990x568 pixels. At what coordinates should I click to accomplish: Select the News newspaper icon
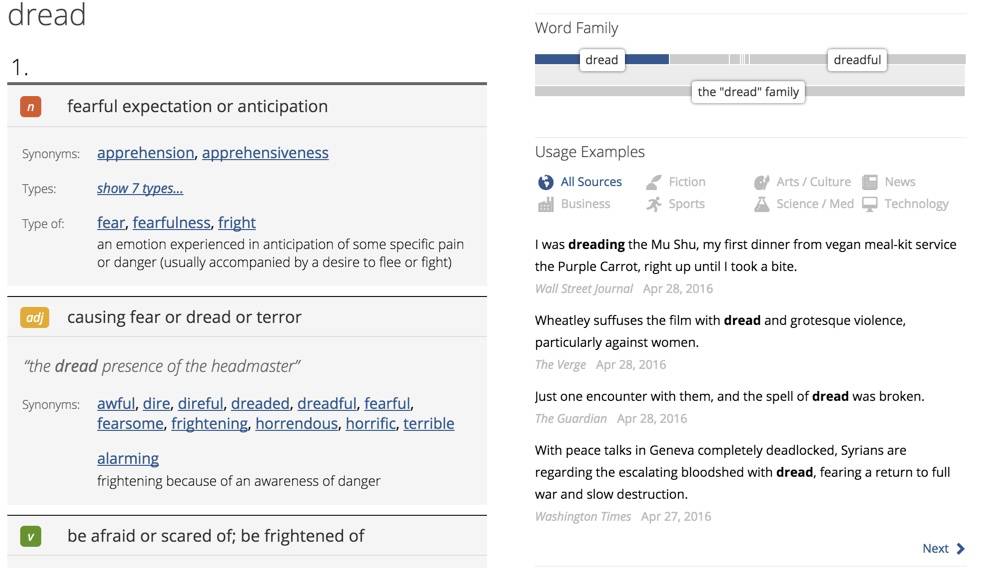870,182
